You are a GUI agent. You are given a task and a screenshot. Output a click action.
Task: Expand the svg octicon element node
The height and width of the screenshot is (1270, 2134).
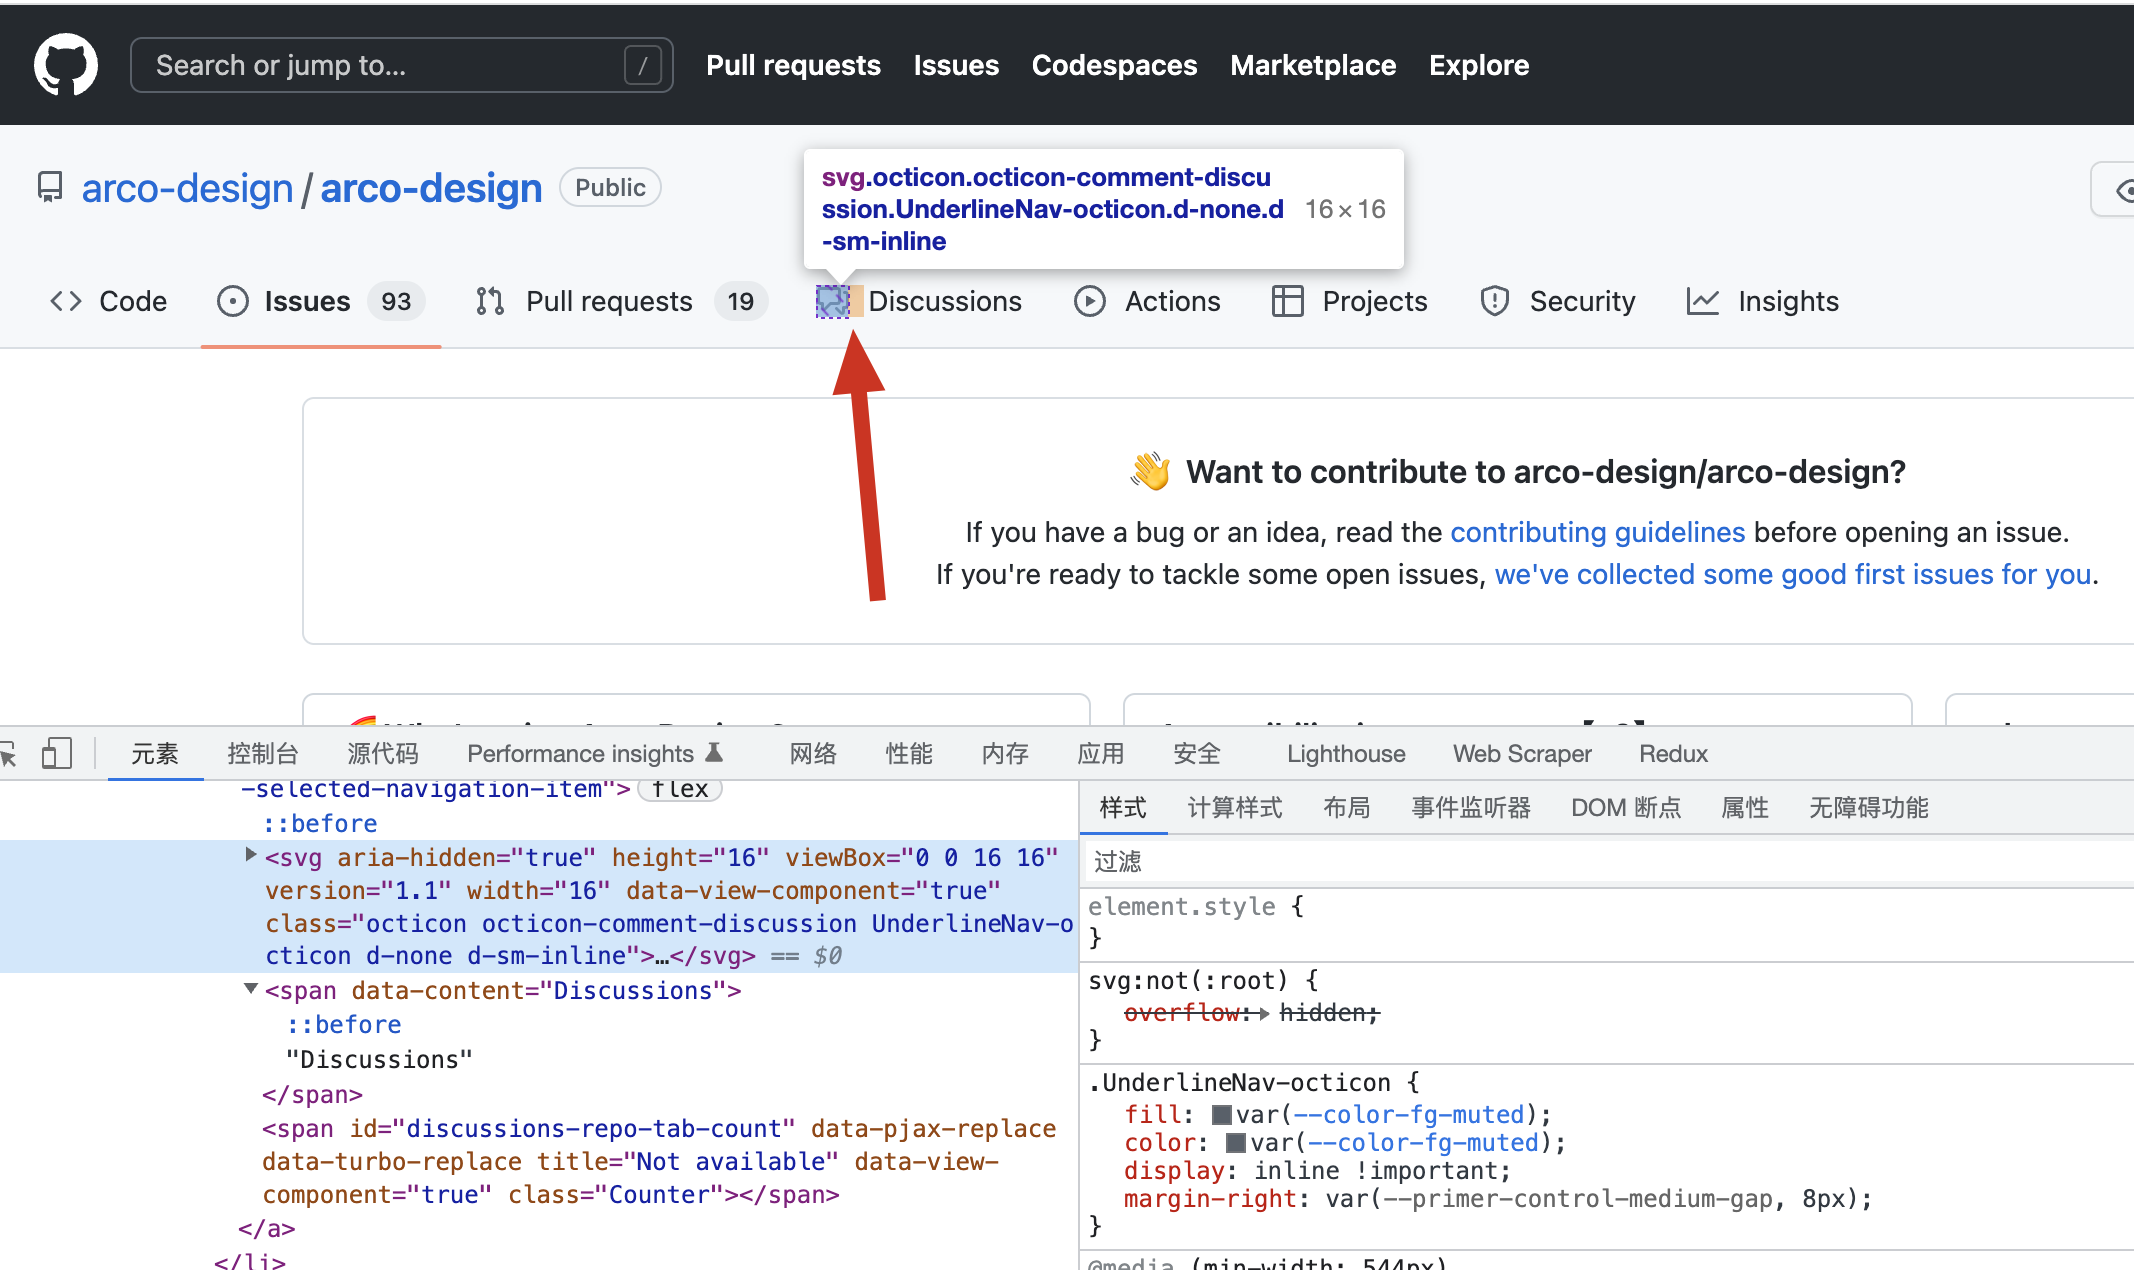(x=251, y=855)
